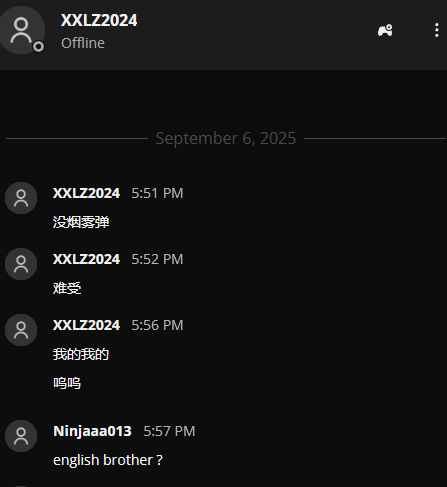This screenshot has height=487, width=447.
Task: Click the XXLZ2024 name at 5:51 PM
Action: tap(86, 193)
